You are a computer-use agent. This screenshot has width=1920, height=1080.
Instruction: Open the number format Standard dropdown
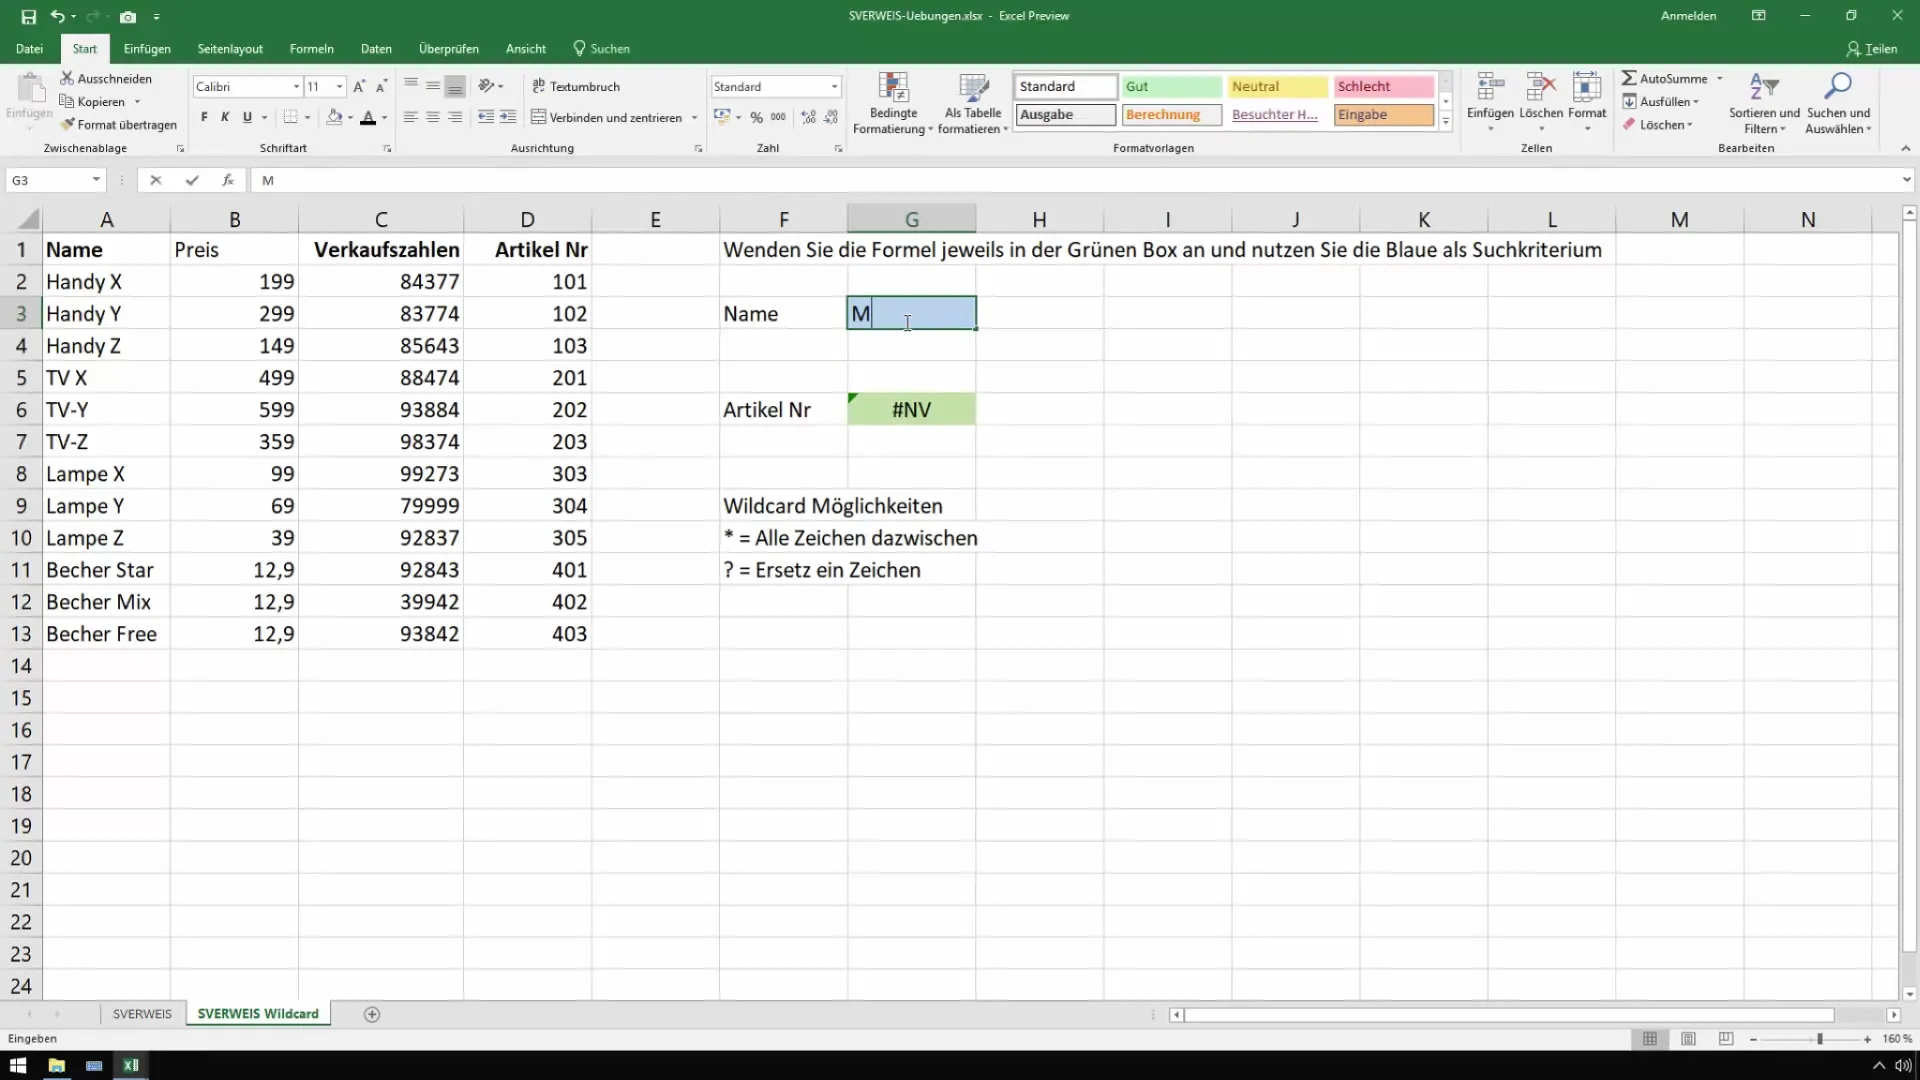pos(834,87)
